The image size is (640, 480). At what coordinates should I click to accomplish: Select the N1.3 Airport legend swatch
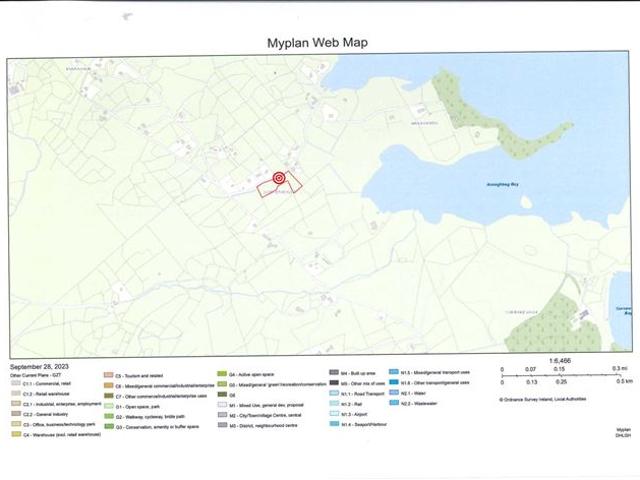point(334,413)
